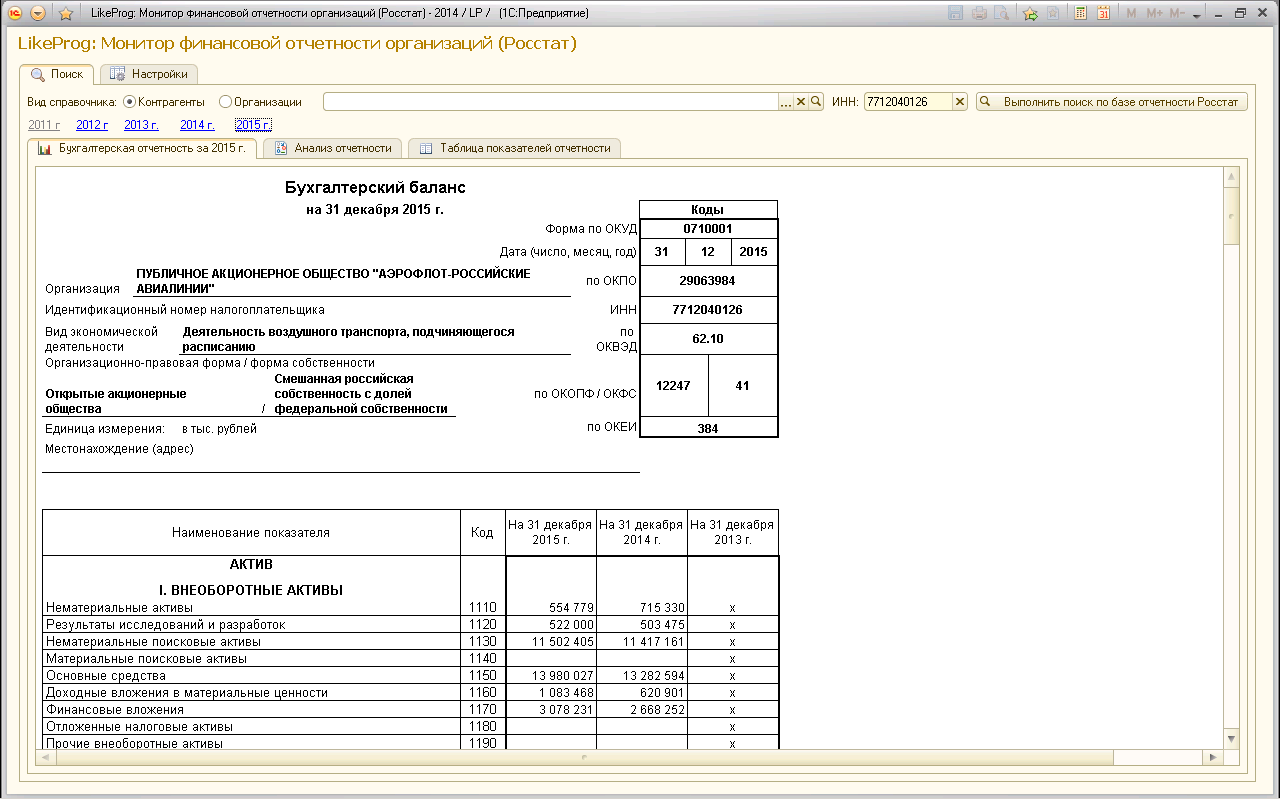Open the 2014 г. year link
Image resolution: width=1280 pixels, height=800 pixels.
(197, 125)
